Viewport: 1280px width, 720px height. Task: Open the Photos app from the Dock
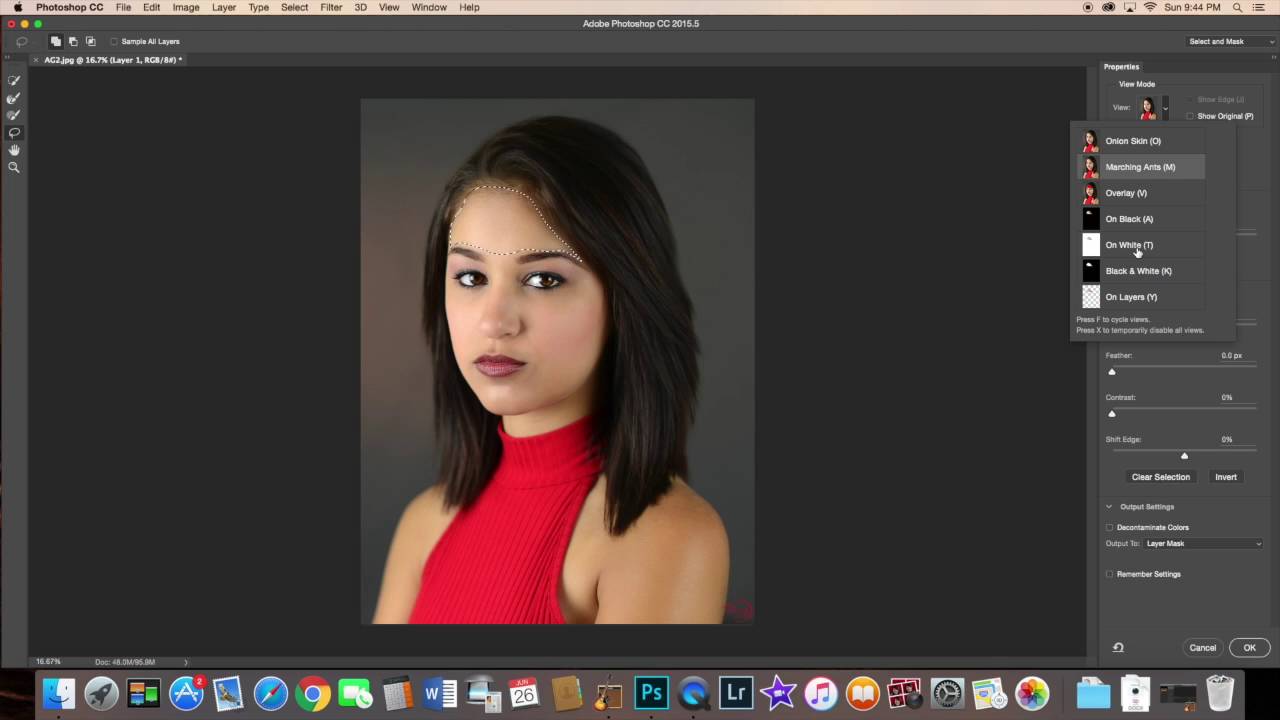[x=1032, y=693]
